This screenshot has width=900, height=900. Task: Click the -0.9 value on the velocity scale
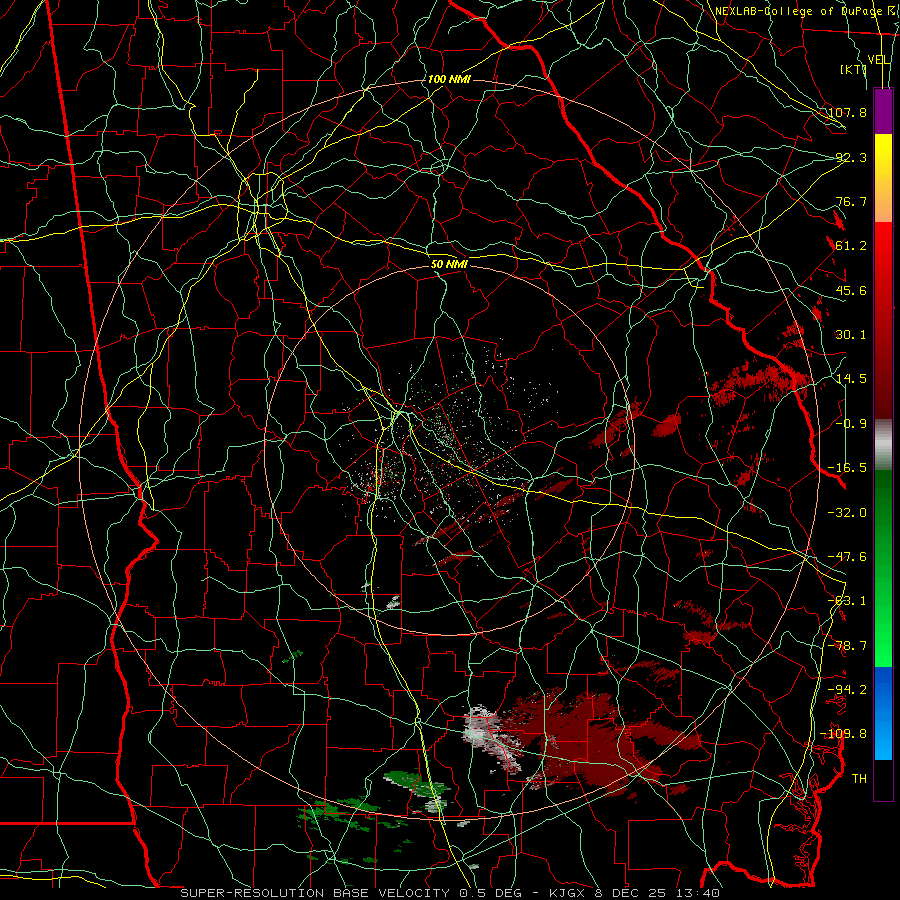click(851, 424)
